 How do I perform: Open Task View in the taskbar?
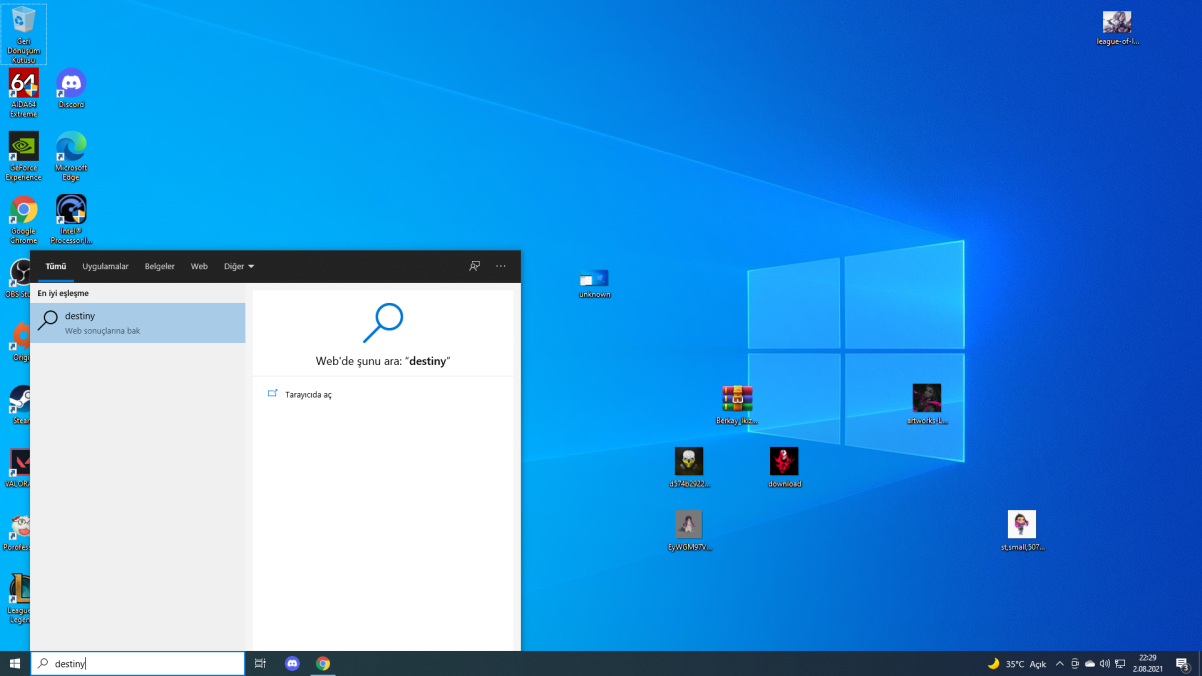coord(260,663)
